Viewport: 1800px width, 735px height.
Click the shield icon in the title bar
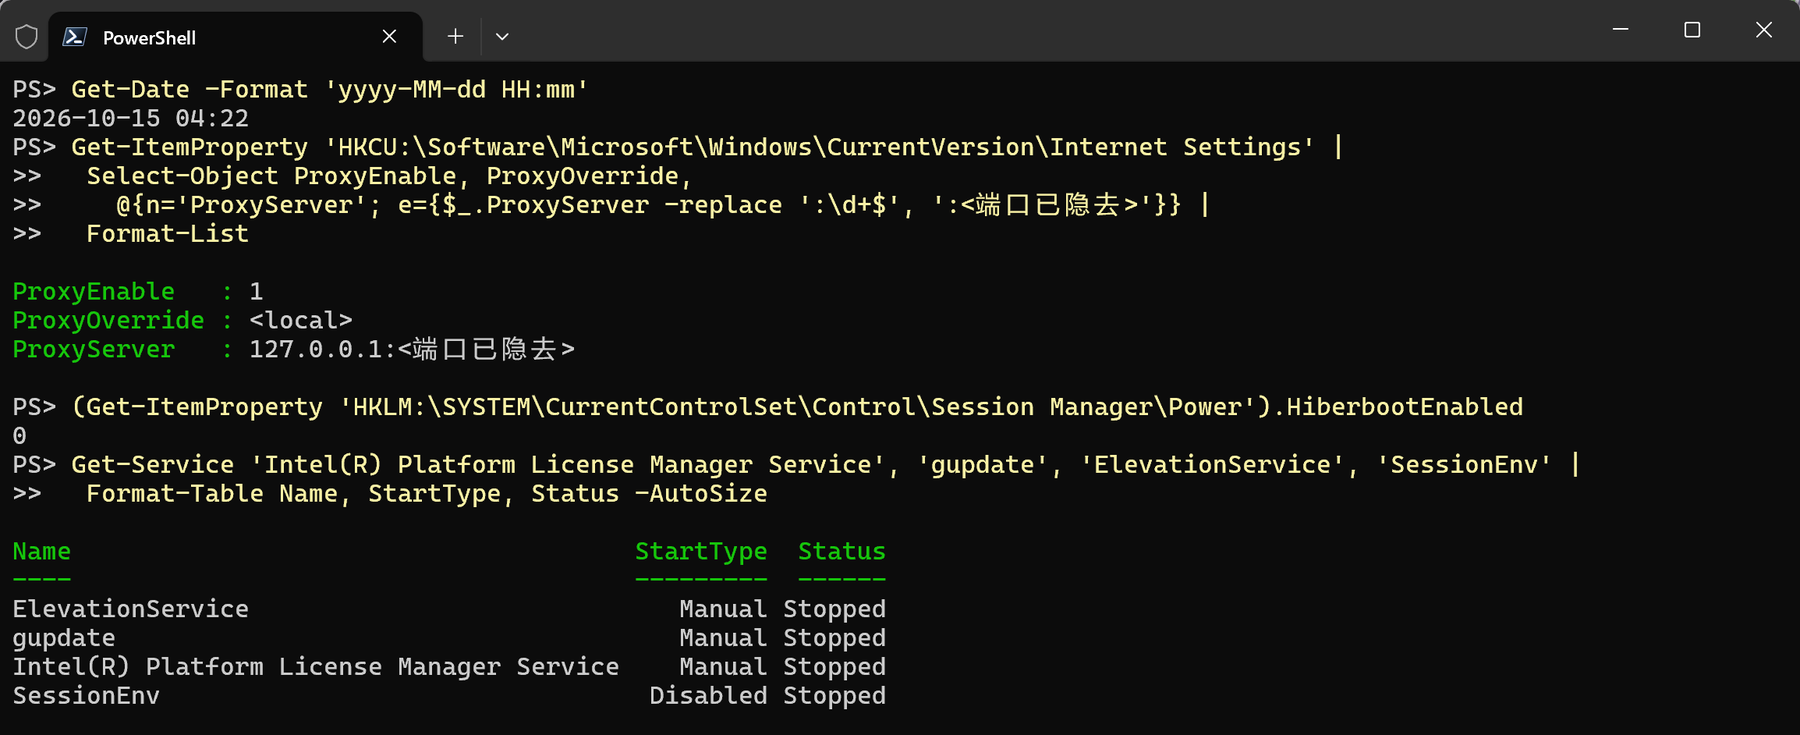coord(27,37)
